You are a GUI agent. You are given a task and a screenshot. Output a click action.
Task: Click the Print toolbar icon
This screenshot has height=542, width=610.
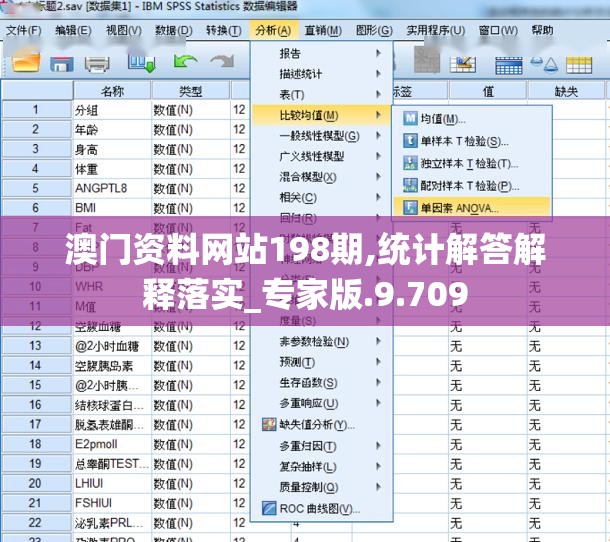[x=97, y=64]
